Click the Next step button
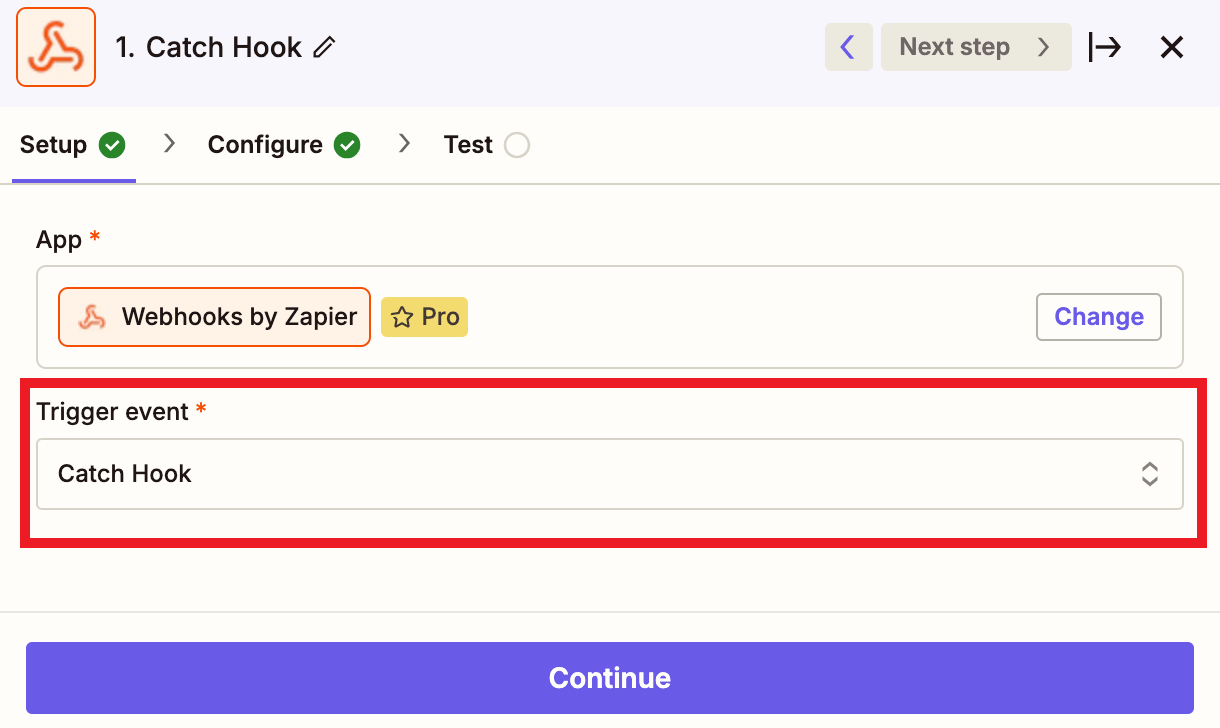 pos(976,47)
